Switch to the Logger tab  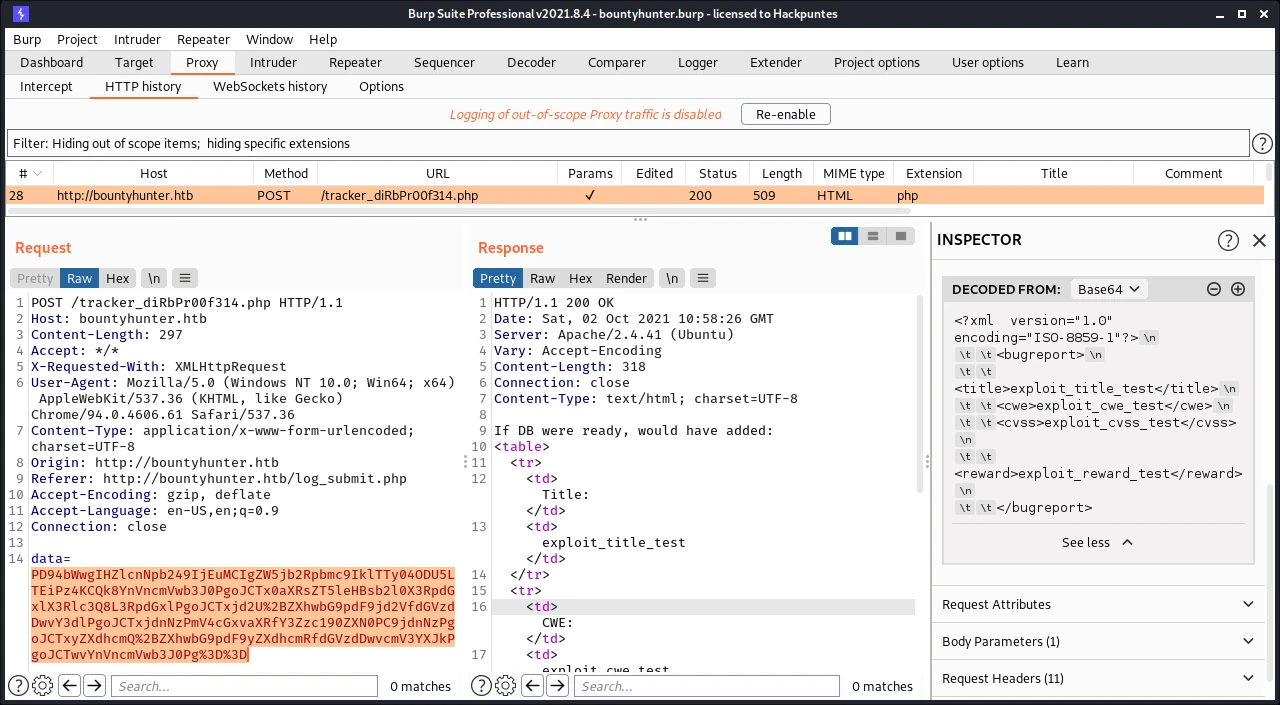[x=698, y=62]
